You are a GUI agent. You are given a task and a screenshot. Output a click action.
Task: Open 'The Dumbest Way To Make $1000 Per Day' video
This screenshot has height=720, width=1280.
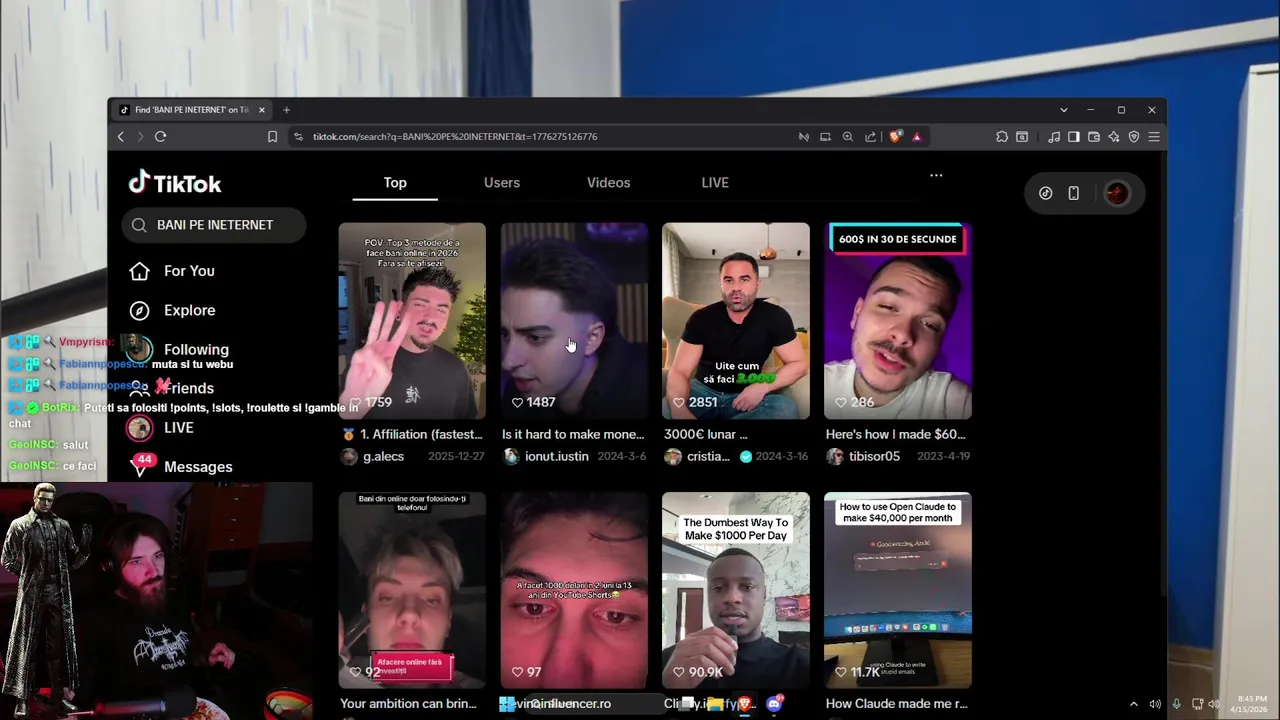tap(736, 590)
